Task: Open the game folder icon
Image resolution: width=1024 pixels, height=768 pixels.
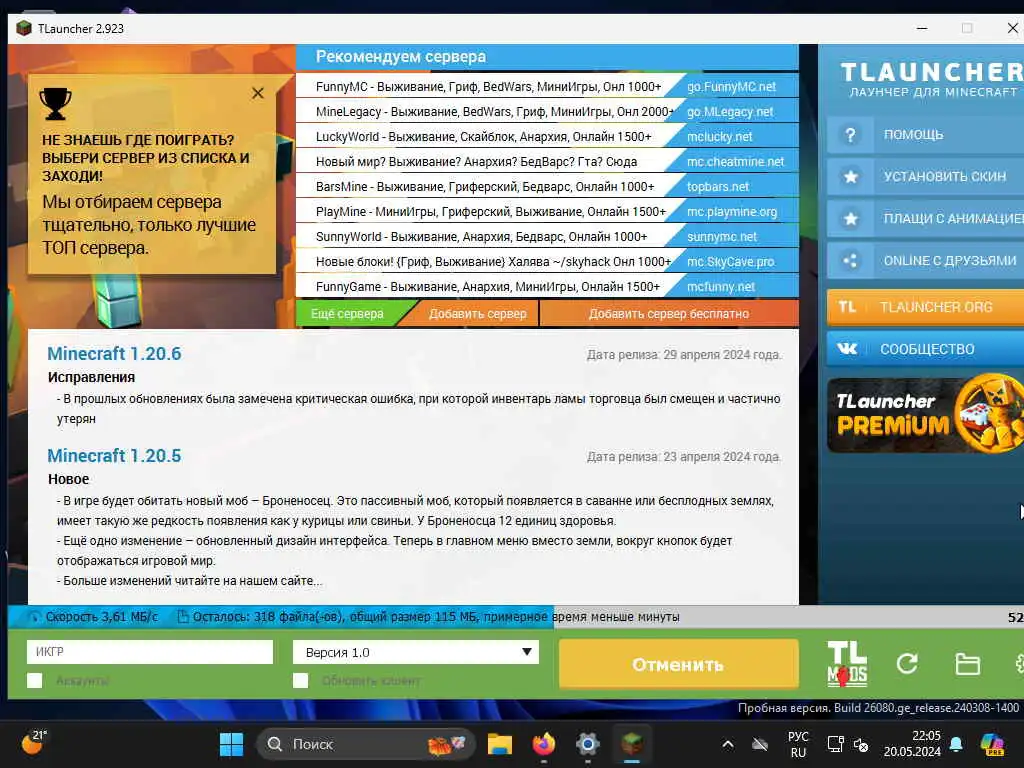Action: tap(967, 664)
